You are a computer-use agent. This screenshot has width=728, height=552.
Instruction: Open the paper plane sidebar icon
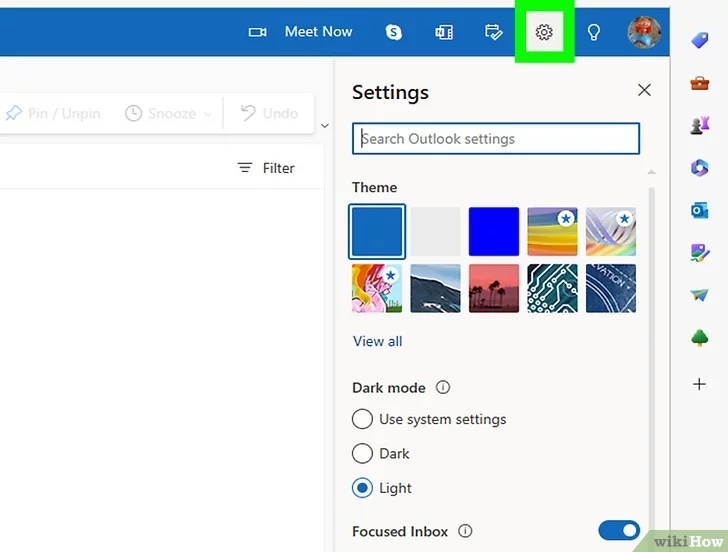[x=699, y=294]
